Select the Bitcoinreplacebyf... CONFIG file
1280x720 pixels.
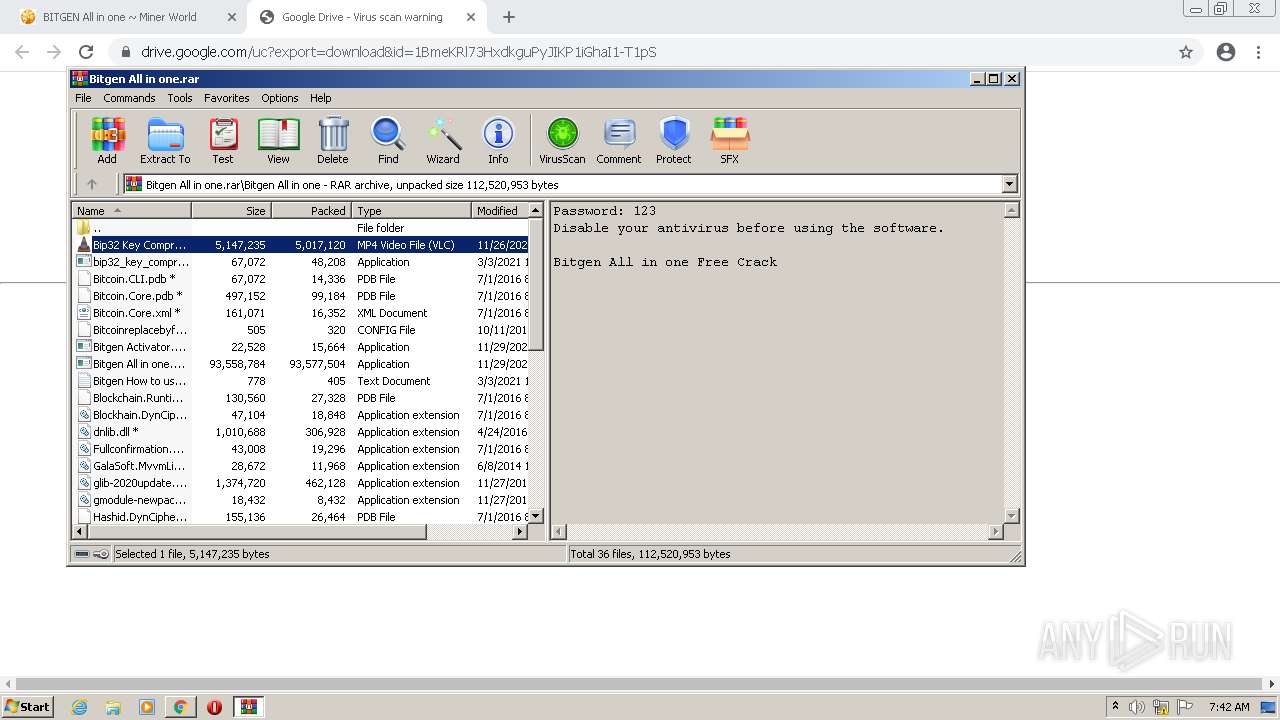point(300,330)
